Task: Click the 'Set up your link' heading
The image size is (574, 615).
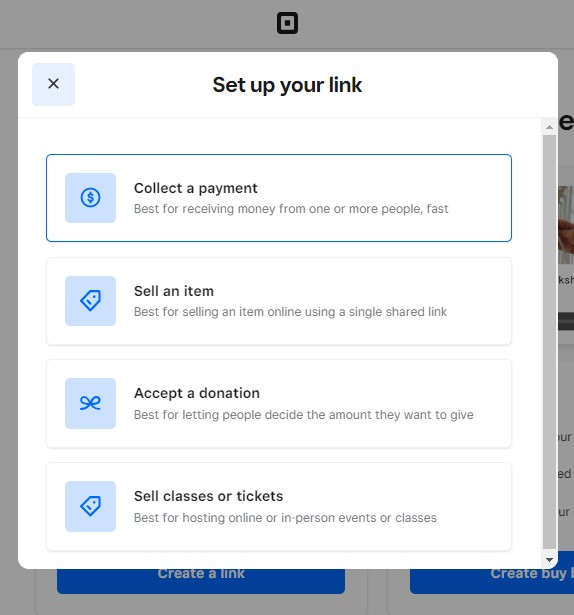Action: [x=287, y=85]
